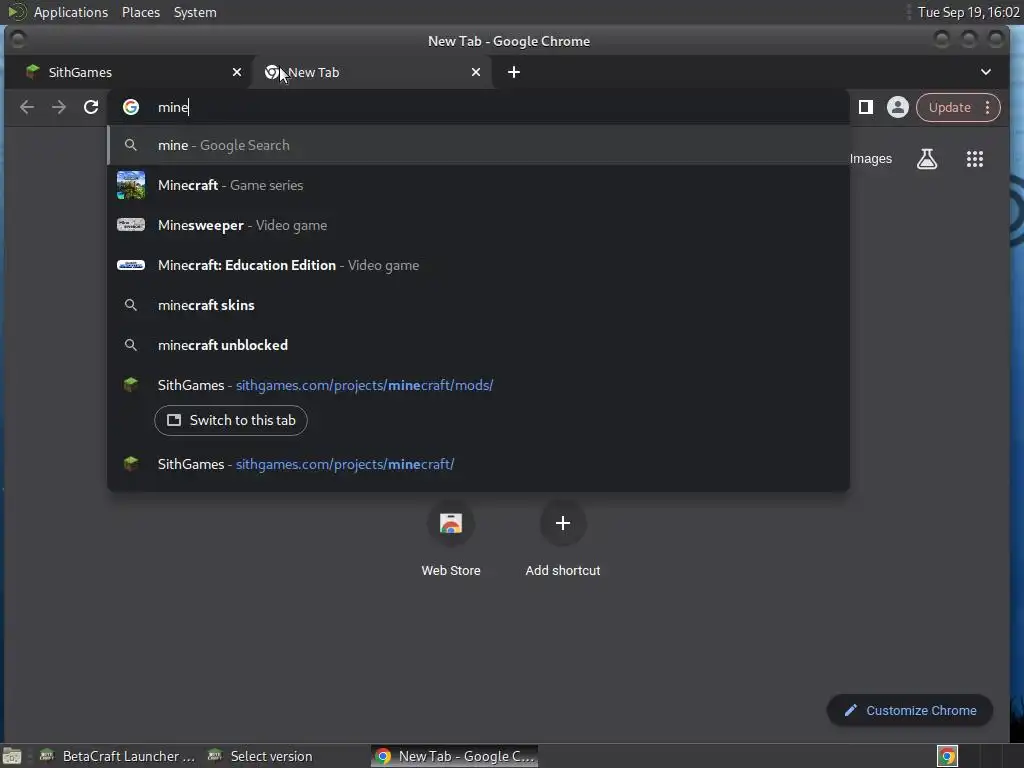Open the Places menu

[141, 12]
